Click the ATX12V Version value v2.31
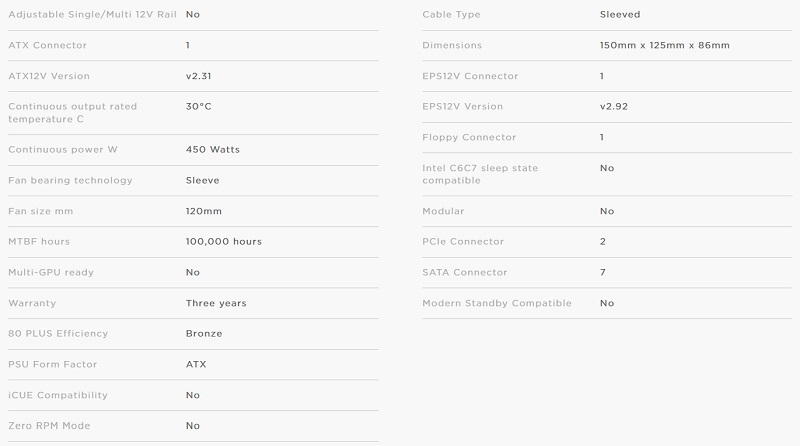This screenshot has width=800, height=446. (x=198, y=76)
